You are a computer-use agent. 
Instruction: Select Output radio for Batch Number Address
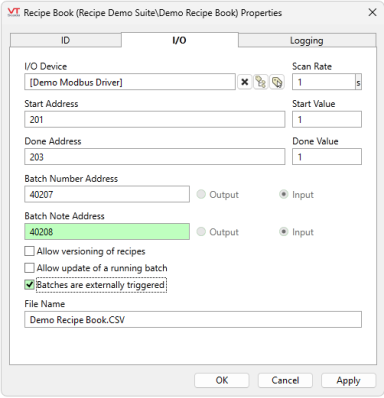click(201, 194)
